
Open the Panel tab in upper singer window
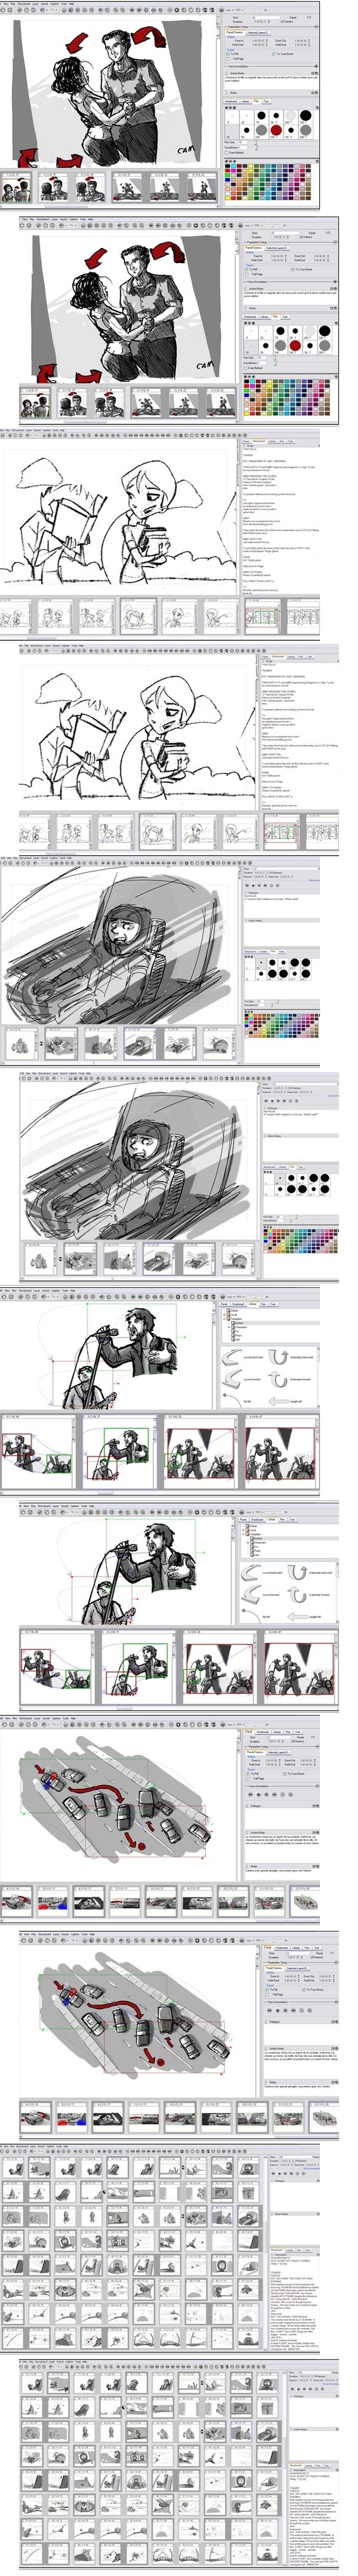coord(225,1304)
